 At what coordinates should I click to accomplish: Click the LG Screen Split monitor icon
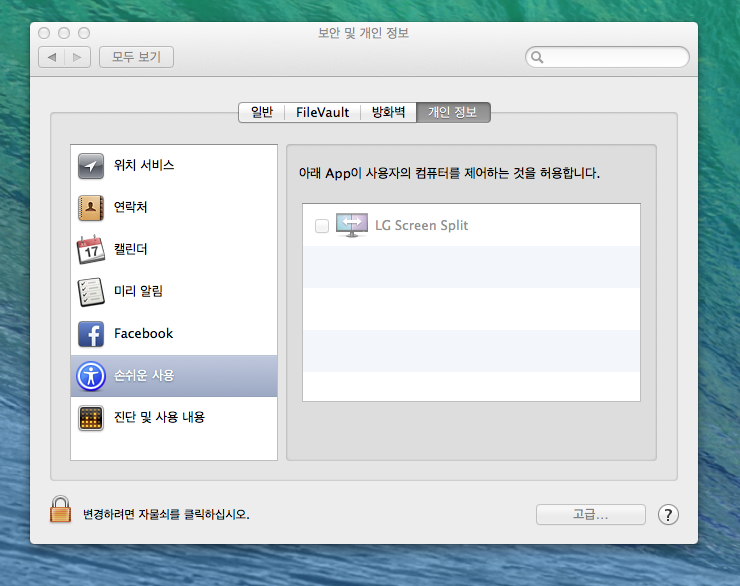click(352, 225)
